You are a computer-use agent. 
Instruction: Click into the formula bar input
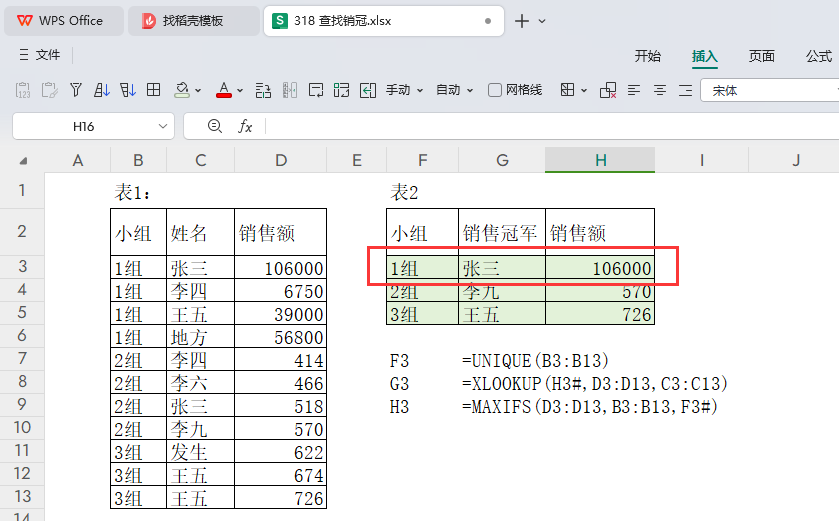pyautogui.click(x=552, y=126)
